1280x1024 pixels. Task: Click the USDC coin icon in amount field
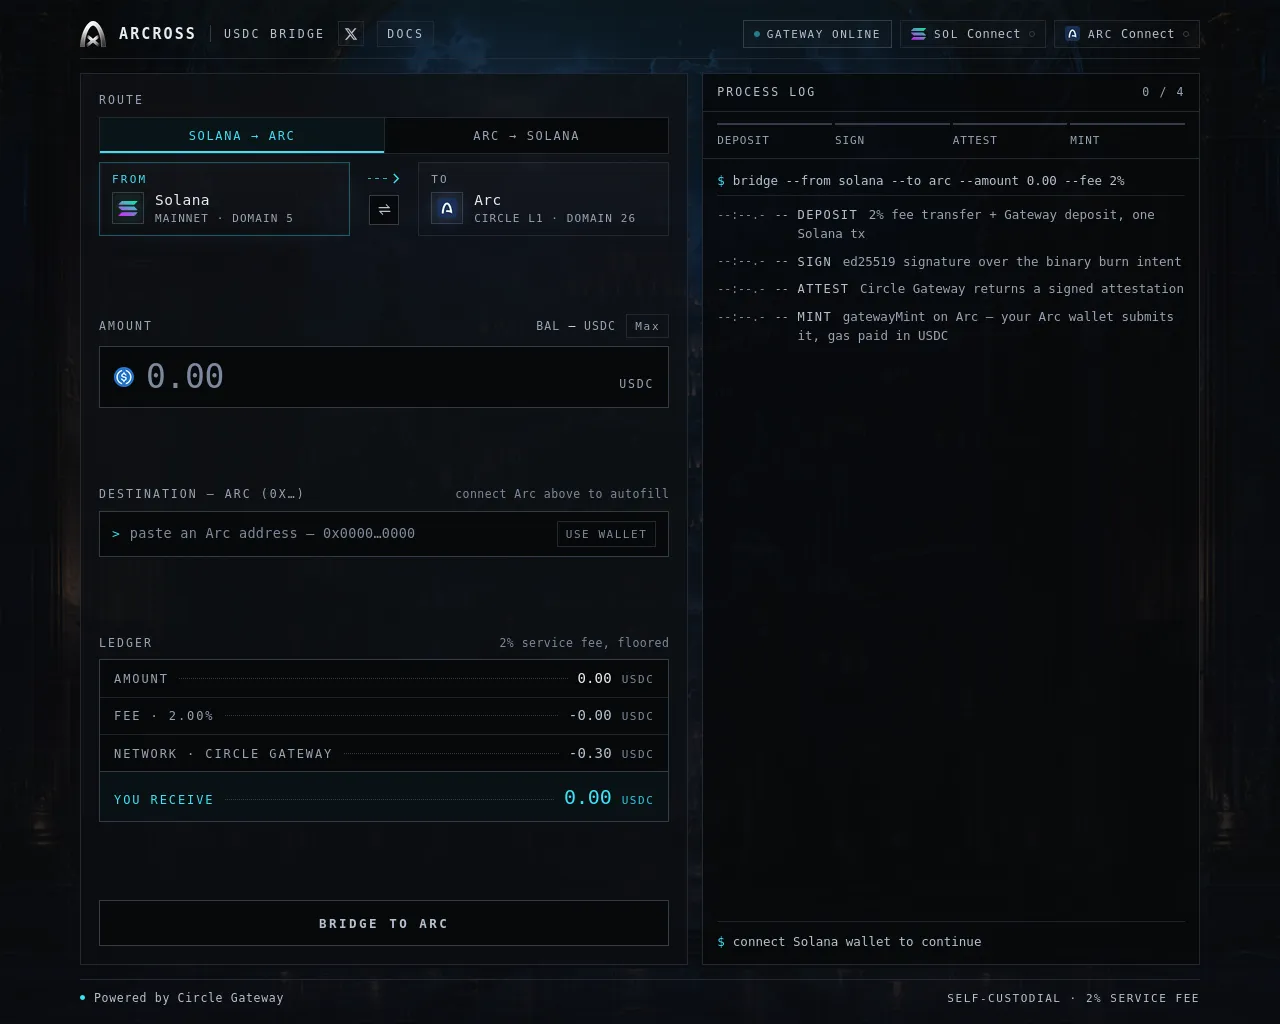(124, 377)
